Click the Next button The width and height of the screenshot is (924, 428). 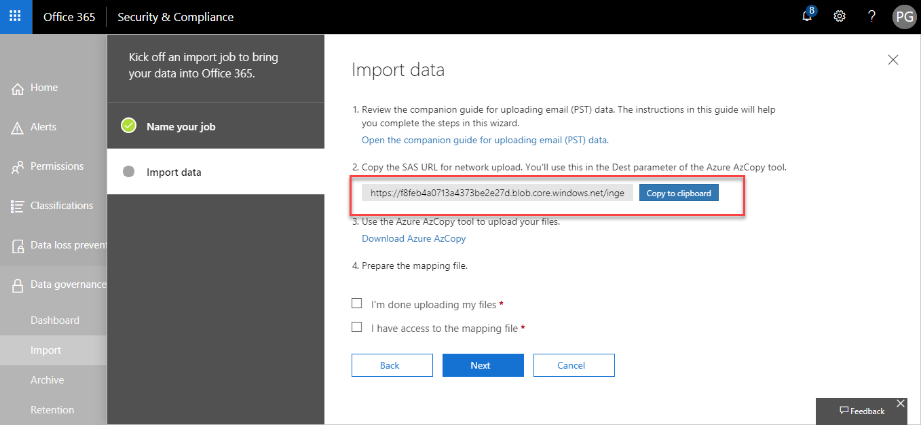pos(483,366)
